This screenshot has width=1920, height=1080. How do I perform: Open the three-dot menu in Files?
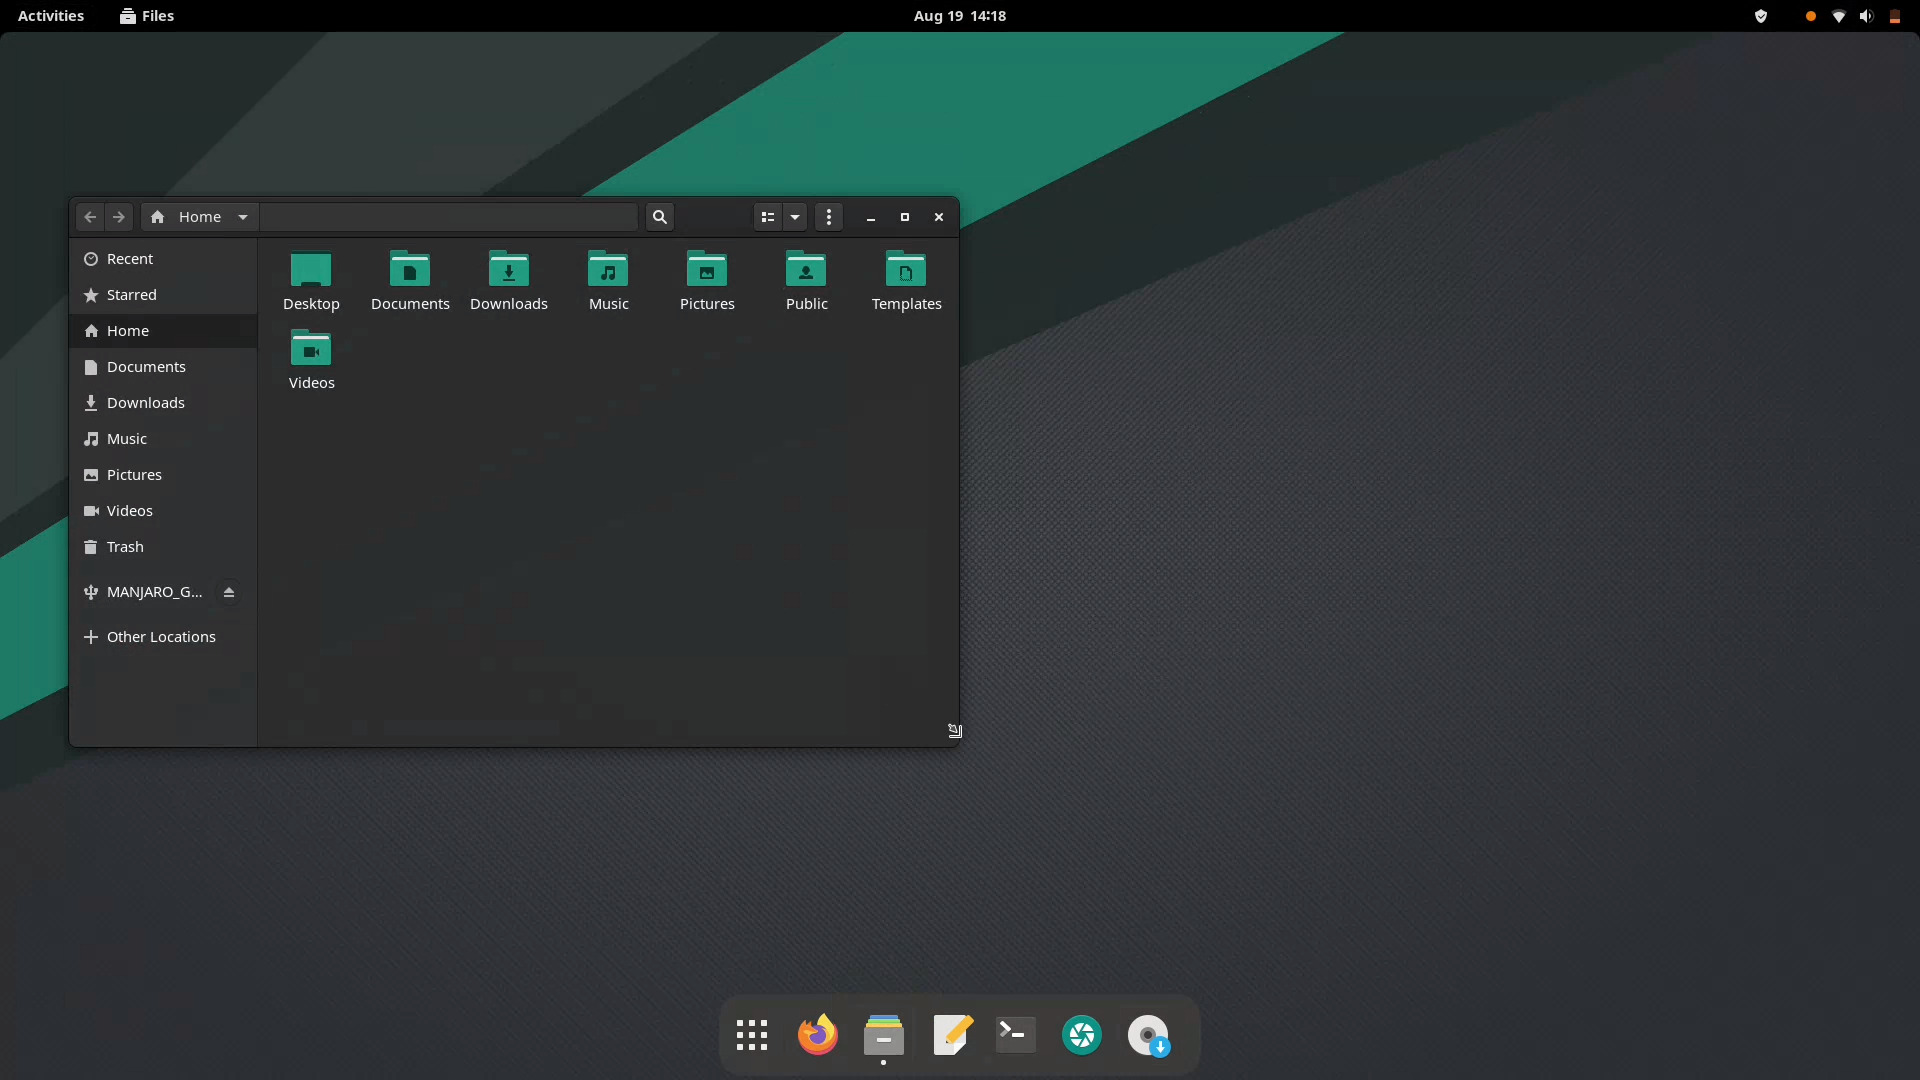tap(829, 216)
